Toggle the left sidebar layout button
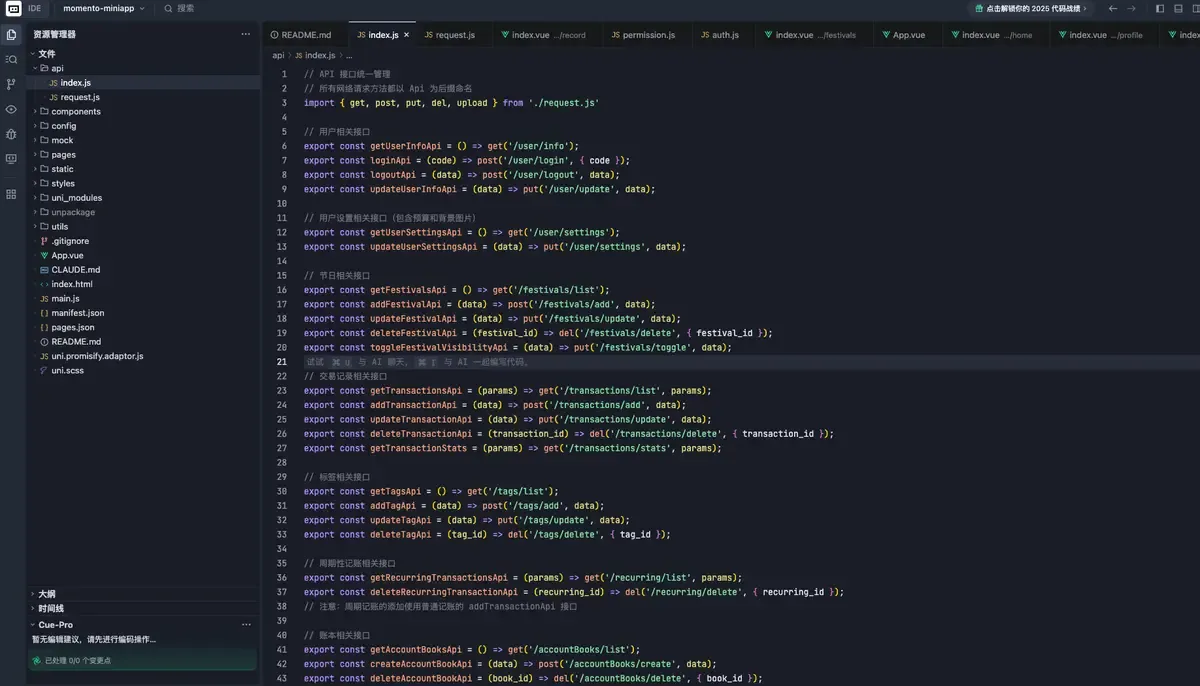Image resolution: width=1200 pixels, height=686 pixels. pos(1160,8)
